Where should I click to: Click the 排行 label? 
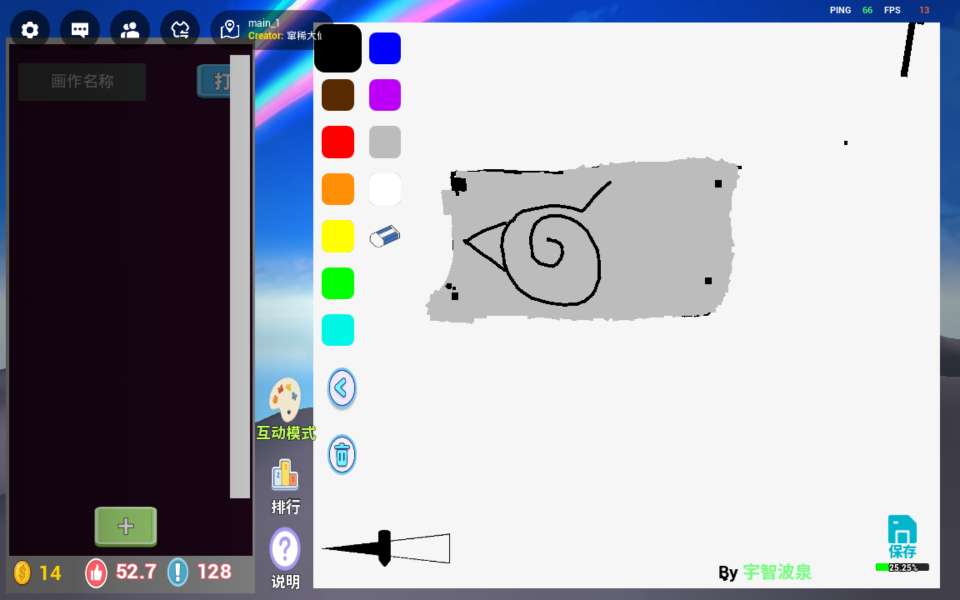(x=285, y=507)
